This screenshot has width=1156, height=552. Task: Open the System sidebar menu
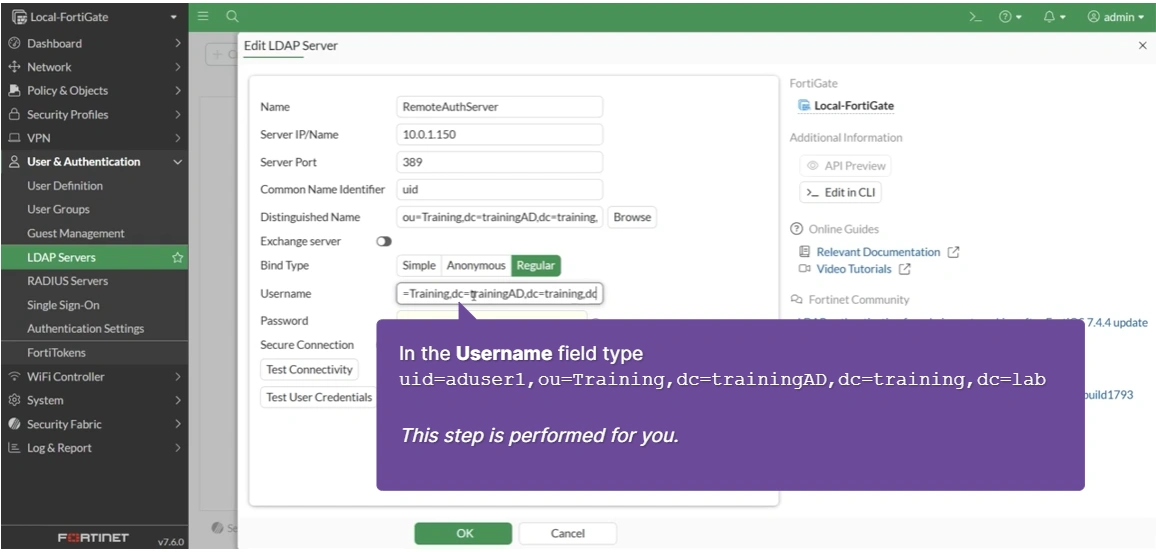coord(94,400)
